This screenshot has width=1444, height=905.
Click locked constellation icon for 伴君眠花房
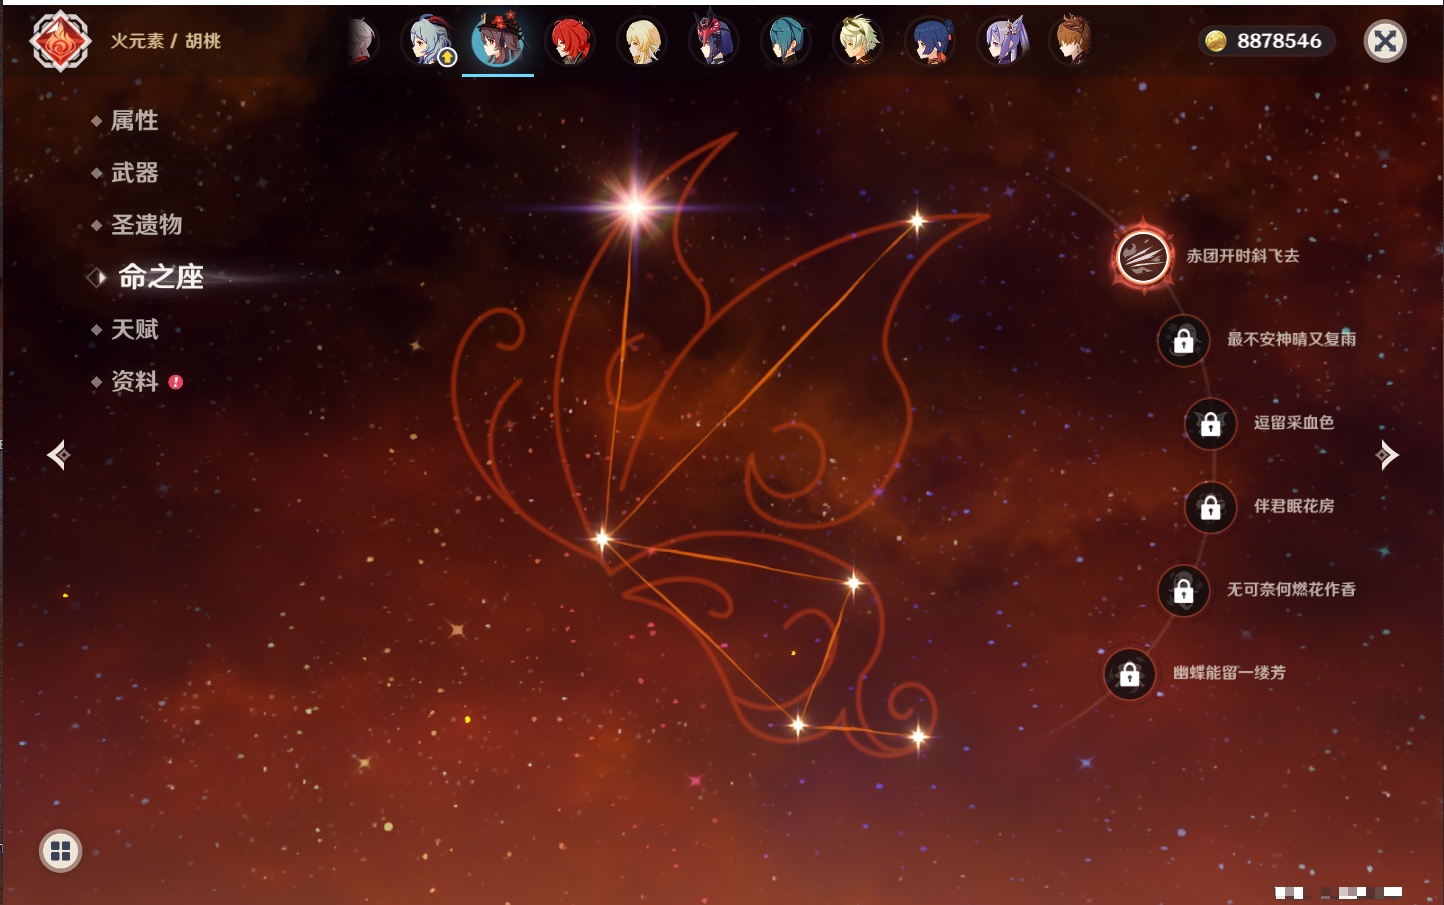click(1210, 507)
